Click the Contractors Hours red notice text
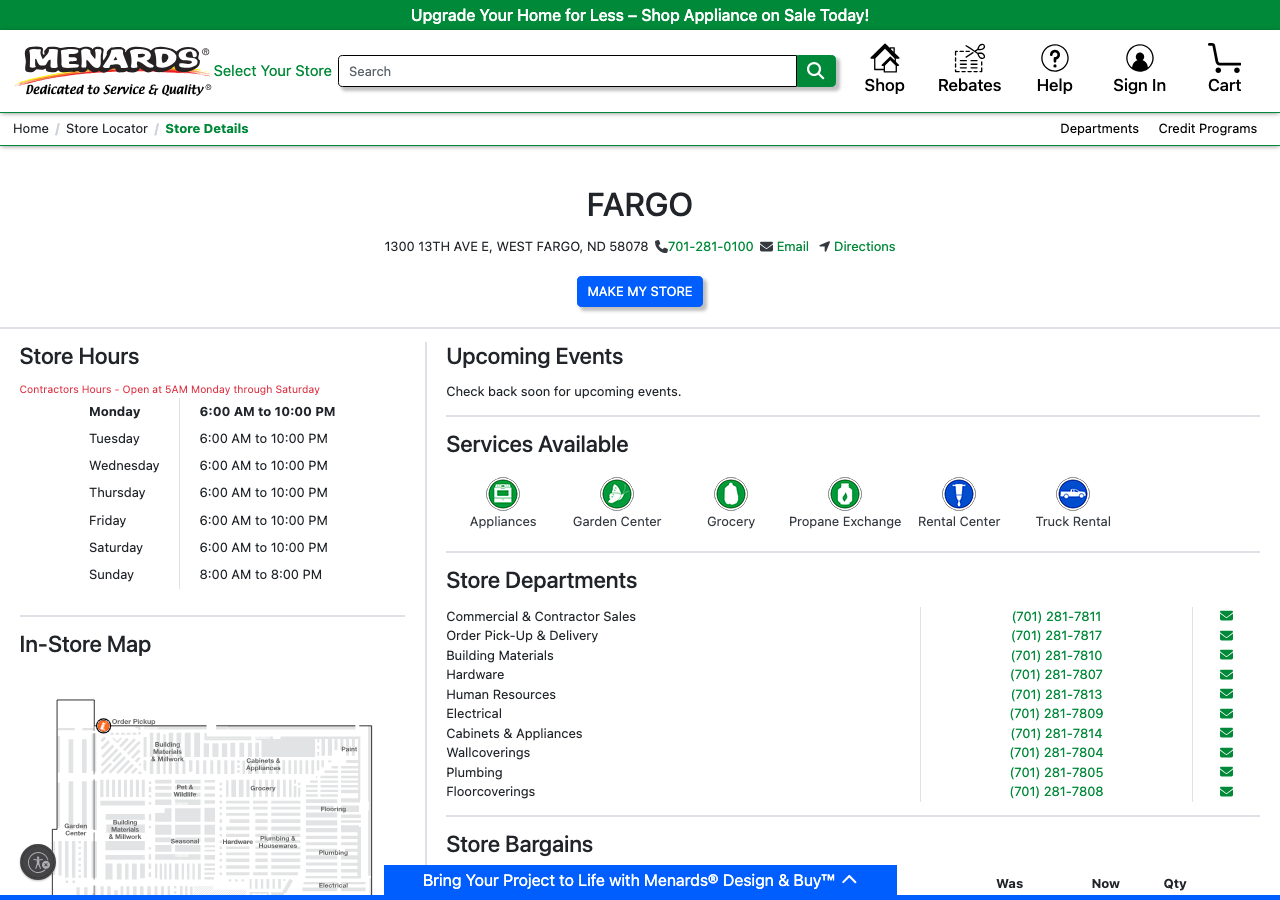Viewport: 1280px width, 900px height. [x=170, y=390]
